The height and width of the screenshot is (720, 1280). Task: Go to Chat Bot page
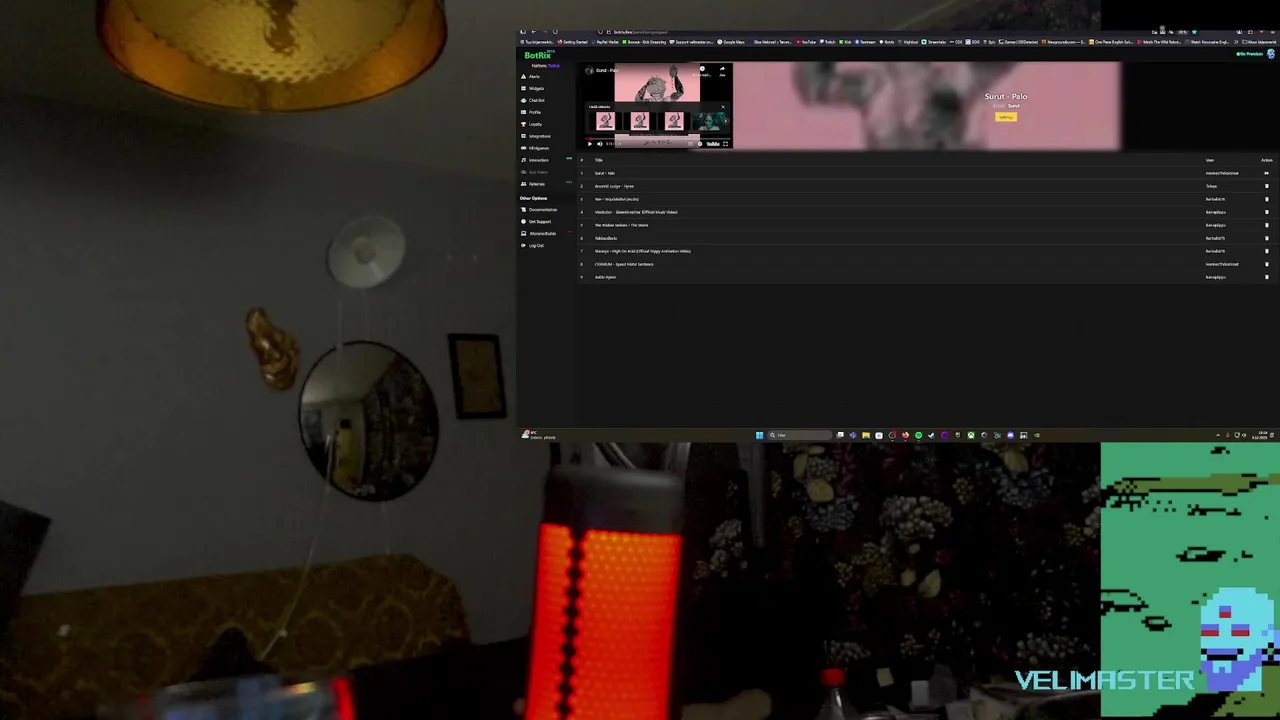[533, 100]
